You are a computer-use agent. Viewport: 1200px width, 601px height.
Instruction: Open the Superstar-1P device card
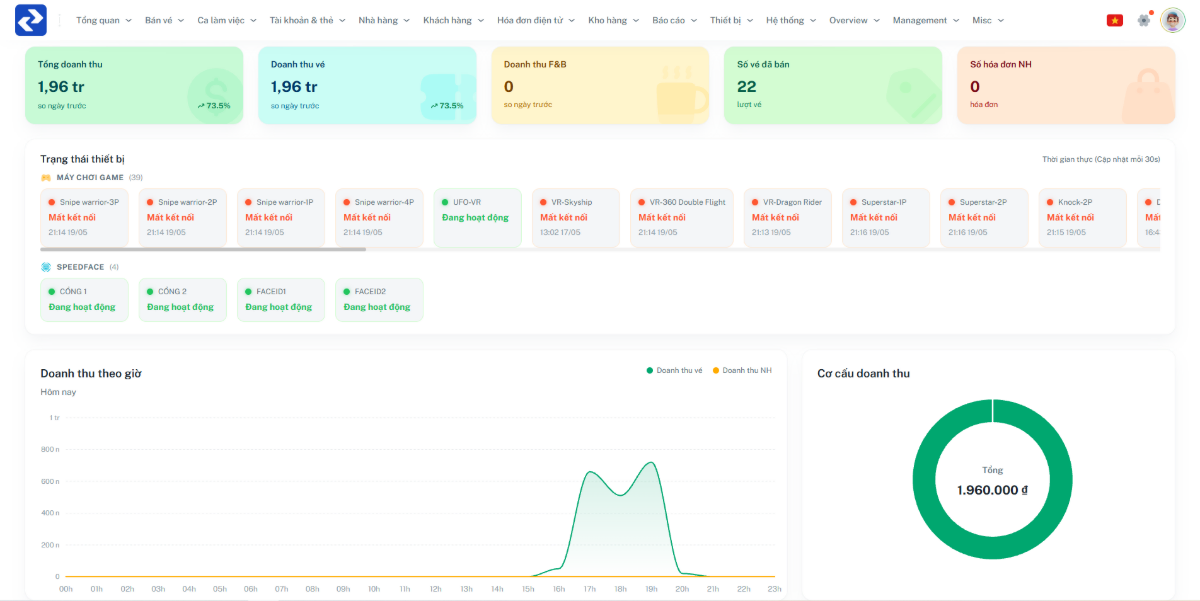click(x=886, y=217)
